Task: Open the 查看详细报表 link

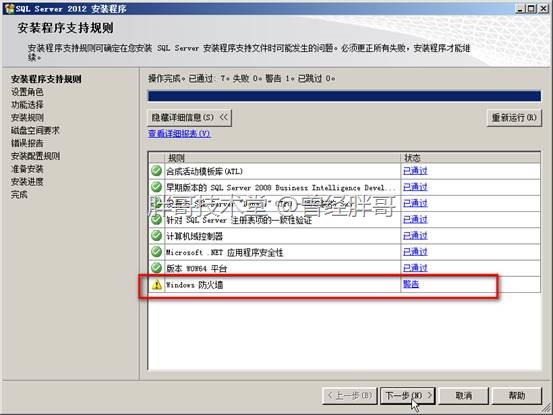Action: (179, 133)
